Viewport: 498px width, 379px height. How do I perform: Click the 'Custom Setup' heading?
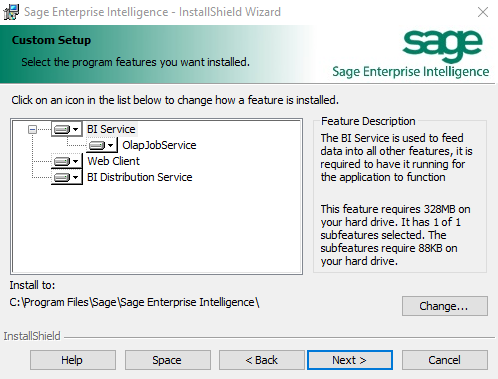pyautogui.click(x=51, y=40)
